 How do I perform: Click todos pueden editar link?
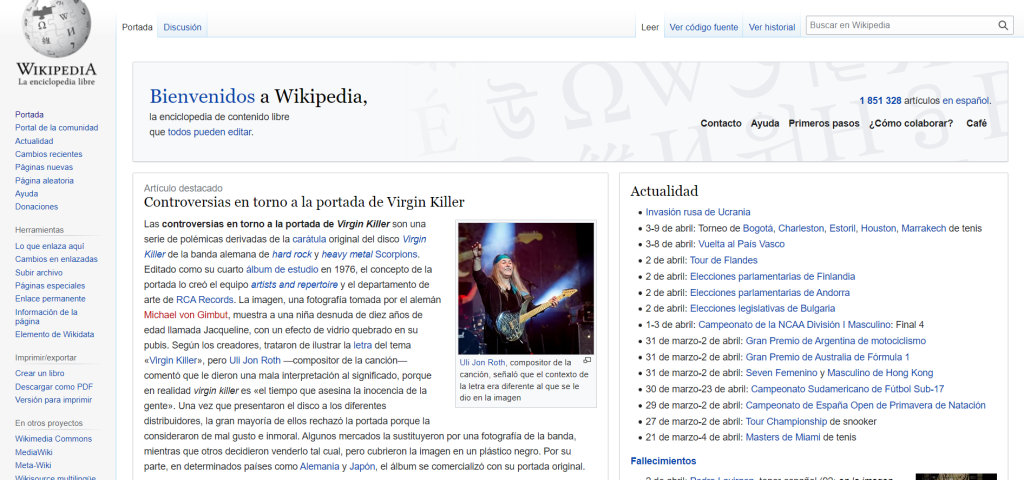point(209,132)
